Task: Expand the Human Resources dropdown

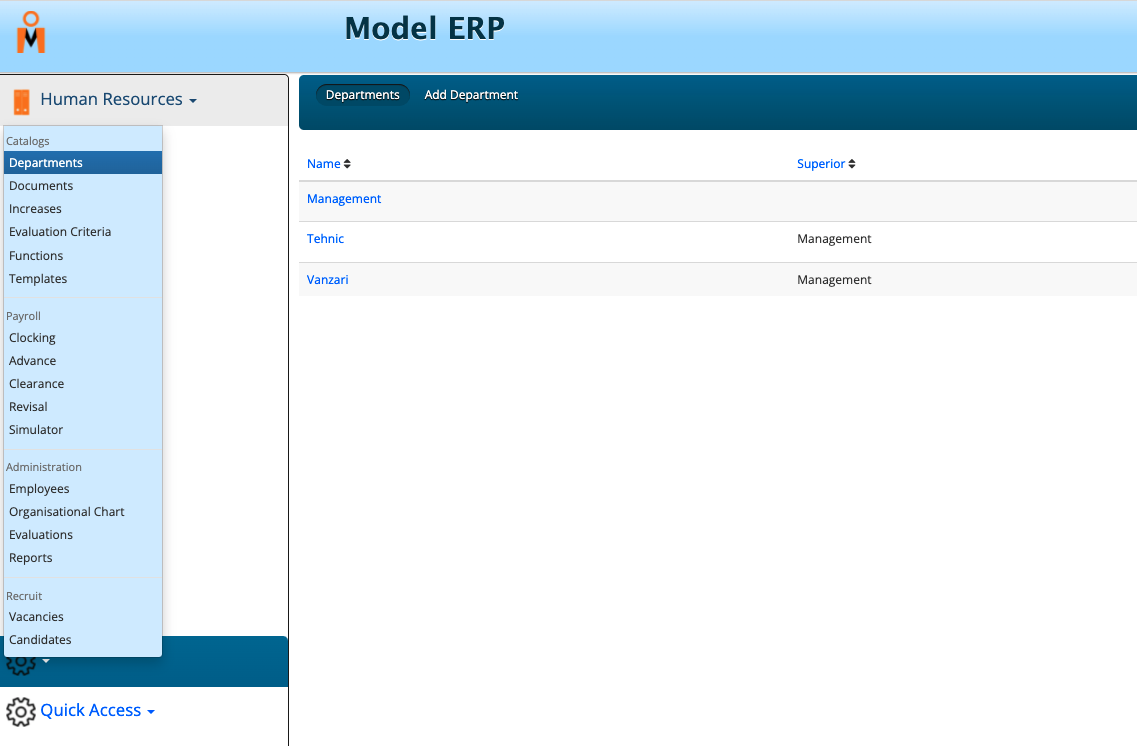Action: [x=118, y=100]
